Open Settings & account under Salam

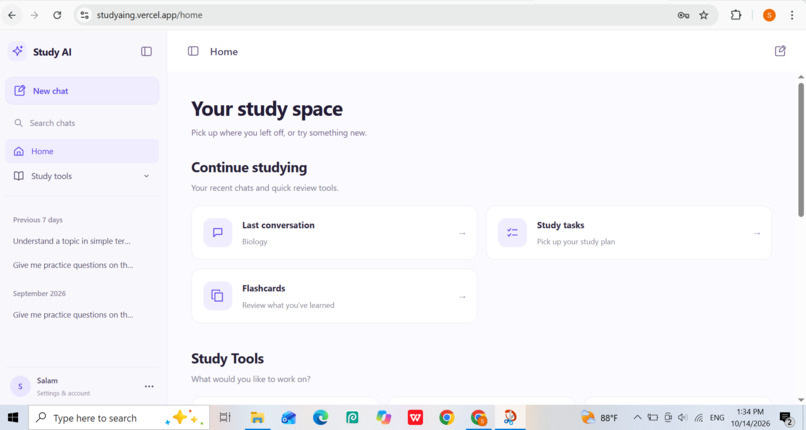pyautogui.click(x=63, y=393)
